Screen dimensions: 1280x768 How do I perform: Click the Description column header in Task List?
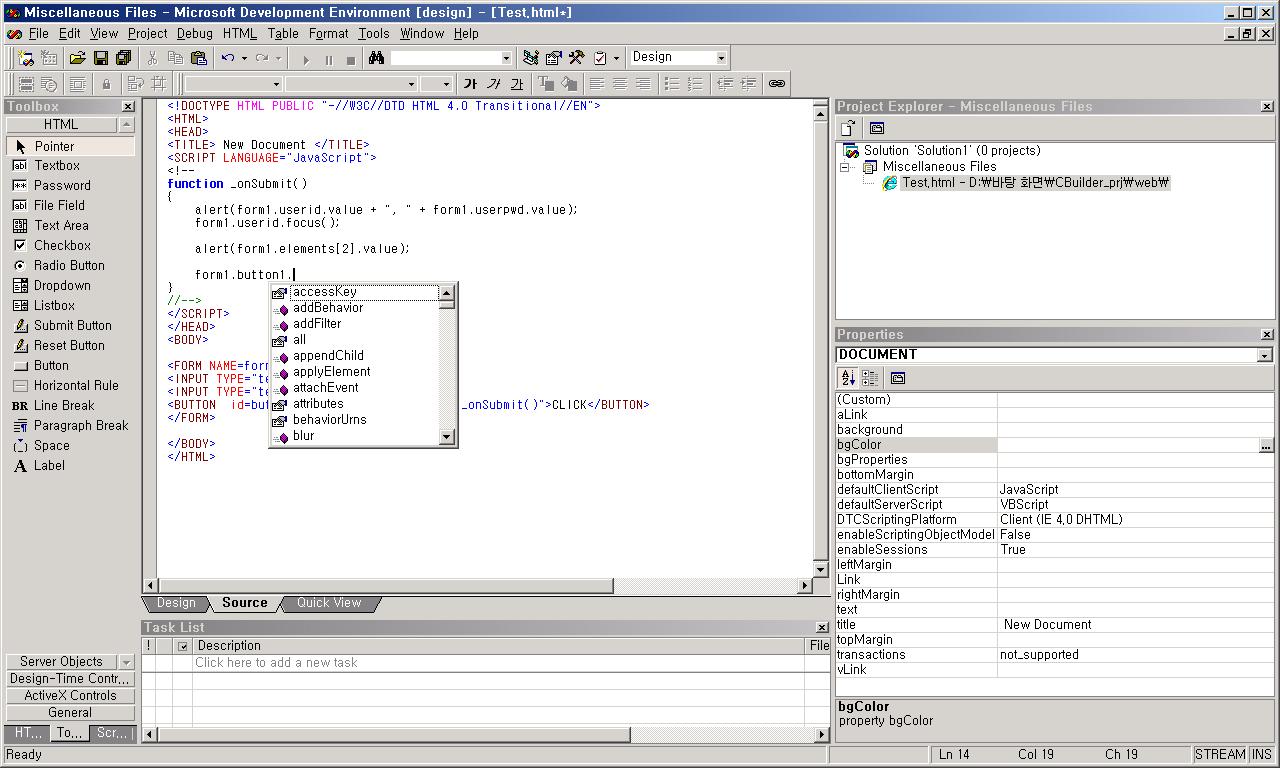[498, 646]
